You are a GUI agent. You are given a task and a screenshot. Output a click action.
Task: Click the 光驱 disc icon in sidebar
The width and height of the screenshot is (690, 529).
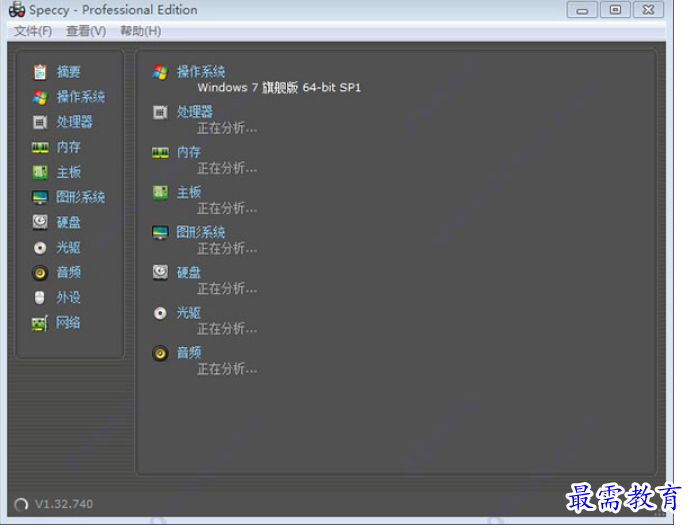pyautogui.click(x=40, y=248)
